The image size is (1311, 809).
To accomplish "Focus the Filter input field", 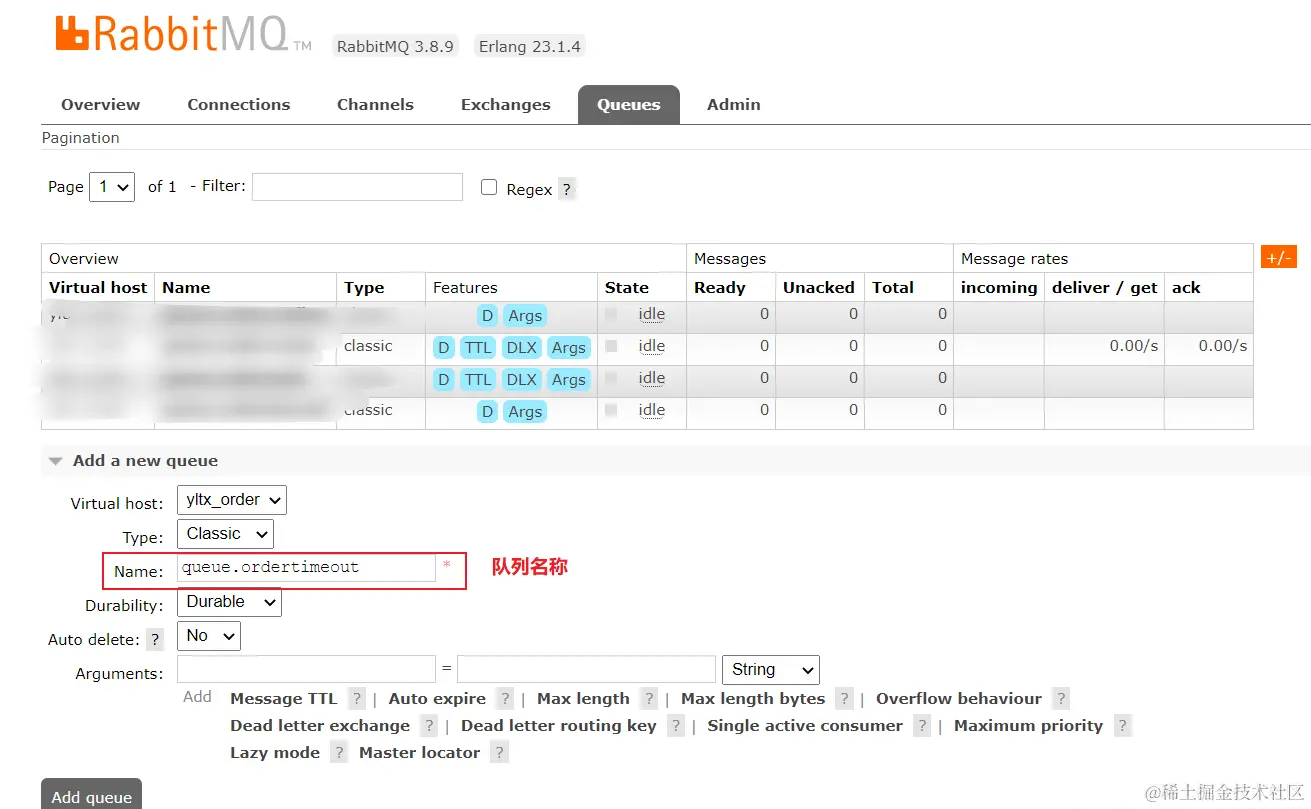I will [x=357, y=187].
